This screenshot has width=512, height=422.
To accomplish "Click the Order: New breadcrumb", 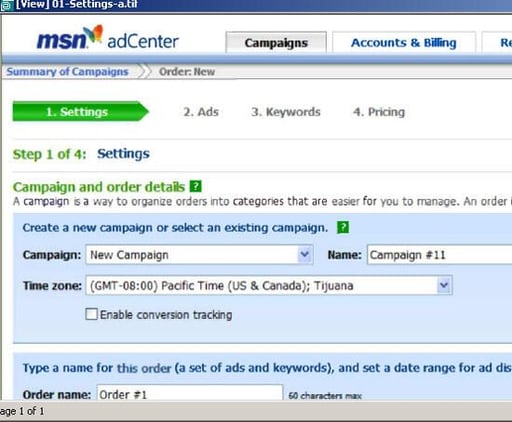I will click(187, 72).
